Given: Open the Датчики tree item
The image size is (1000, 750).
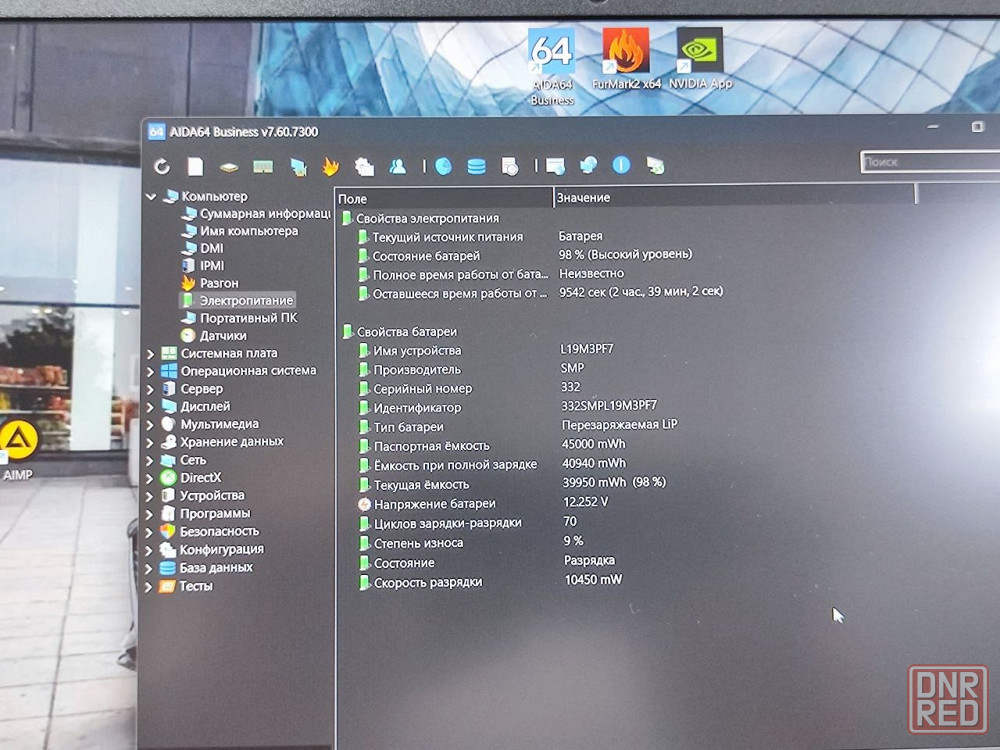Looking at the screenshot, I should (x=214, y=335).
